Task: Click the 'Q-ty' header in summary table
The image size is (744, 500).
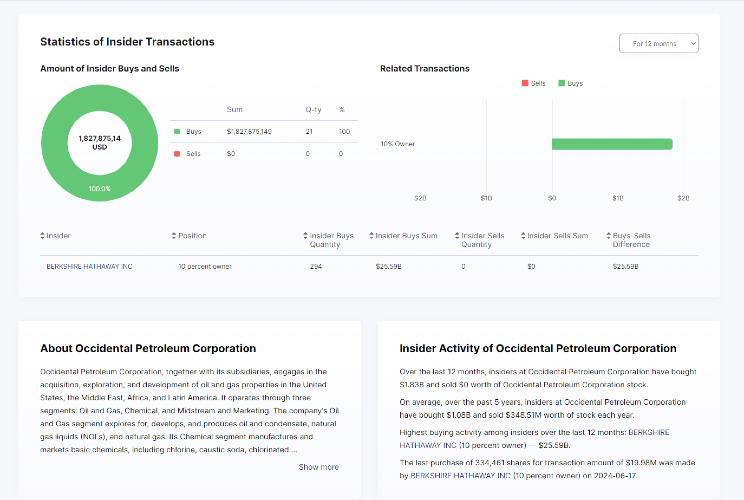Action: pyautogui.click(x=313, y=110)
